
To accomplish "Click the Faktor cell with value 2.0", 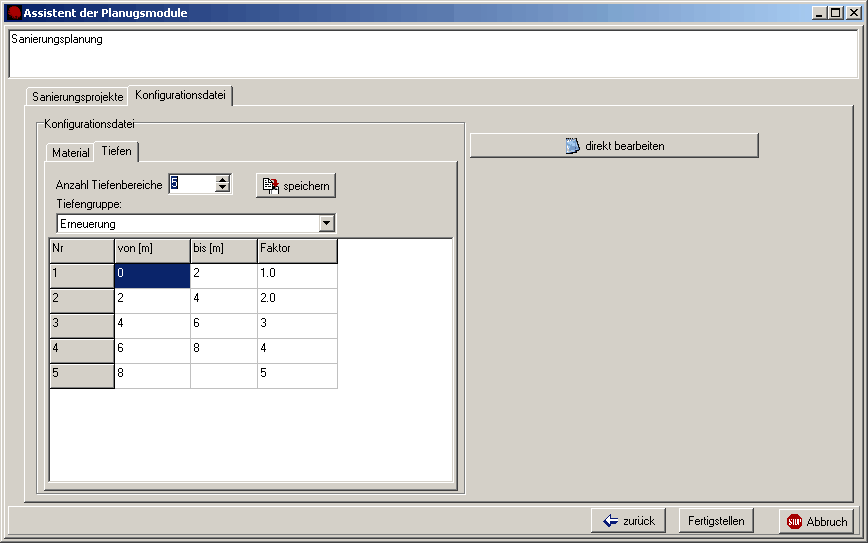I will point(296,300).
